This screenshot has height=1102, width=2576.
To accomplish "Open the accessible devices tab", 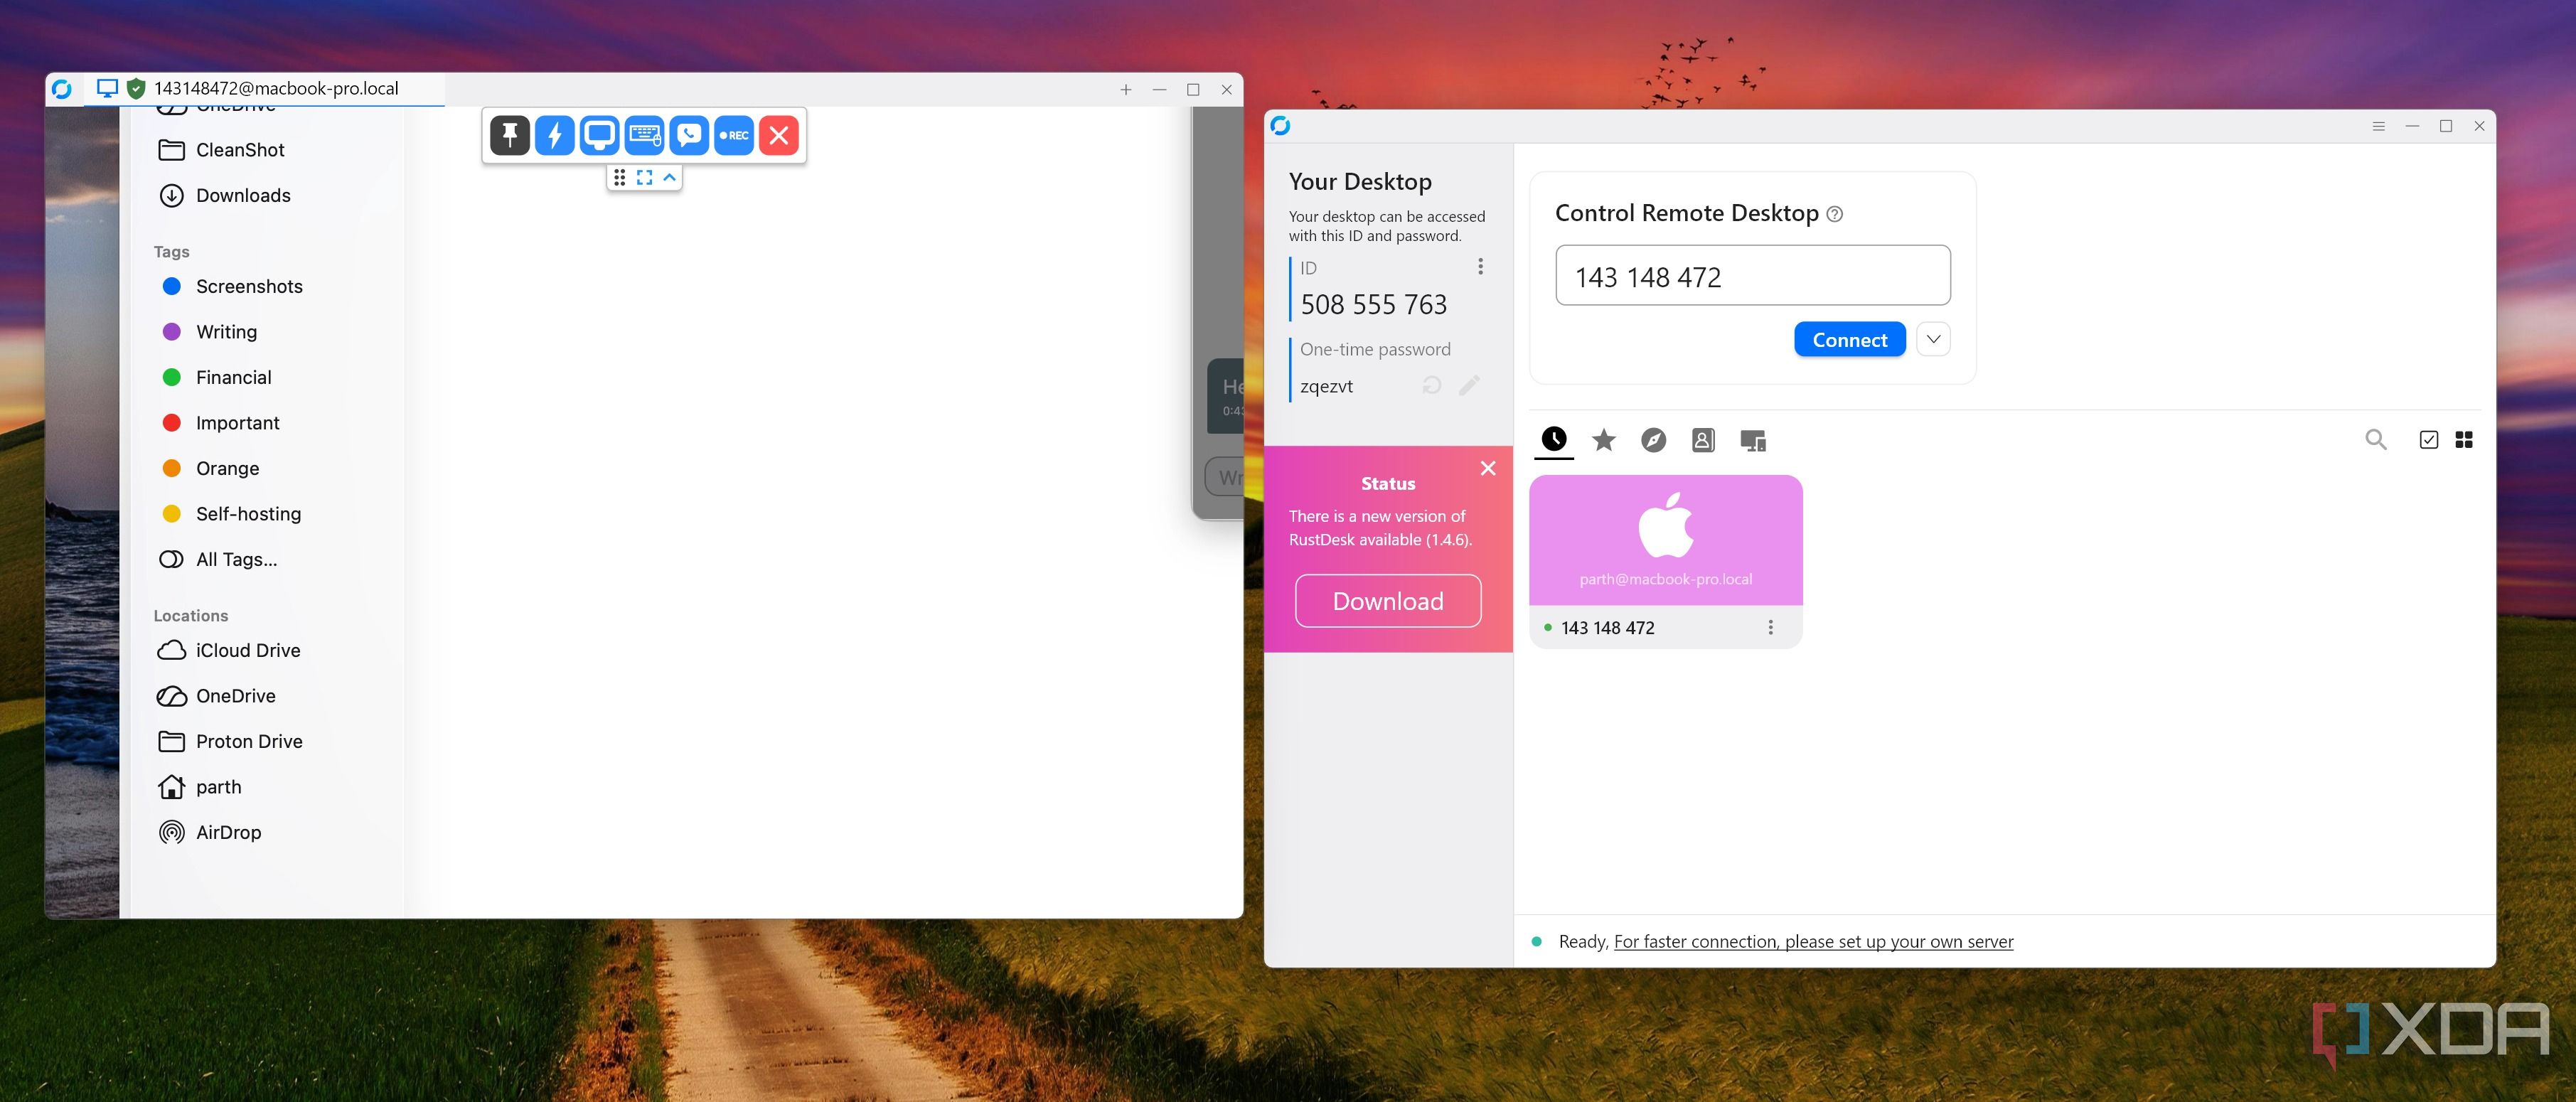I will 1753,440.
